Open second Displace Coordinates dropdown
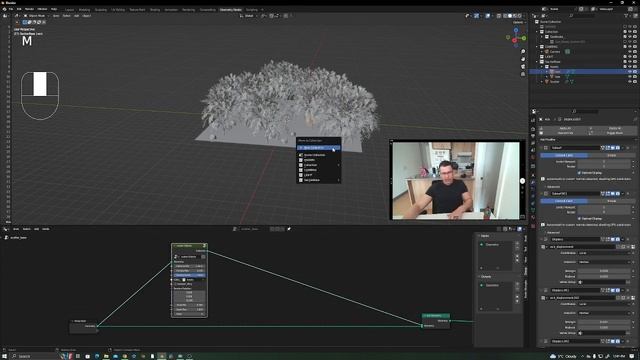640x360 pixels. pos(604,304)
